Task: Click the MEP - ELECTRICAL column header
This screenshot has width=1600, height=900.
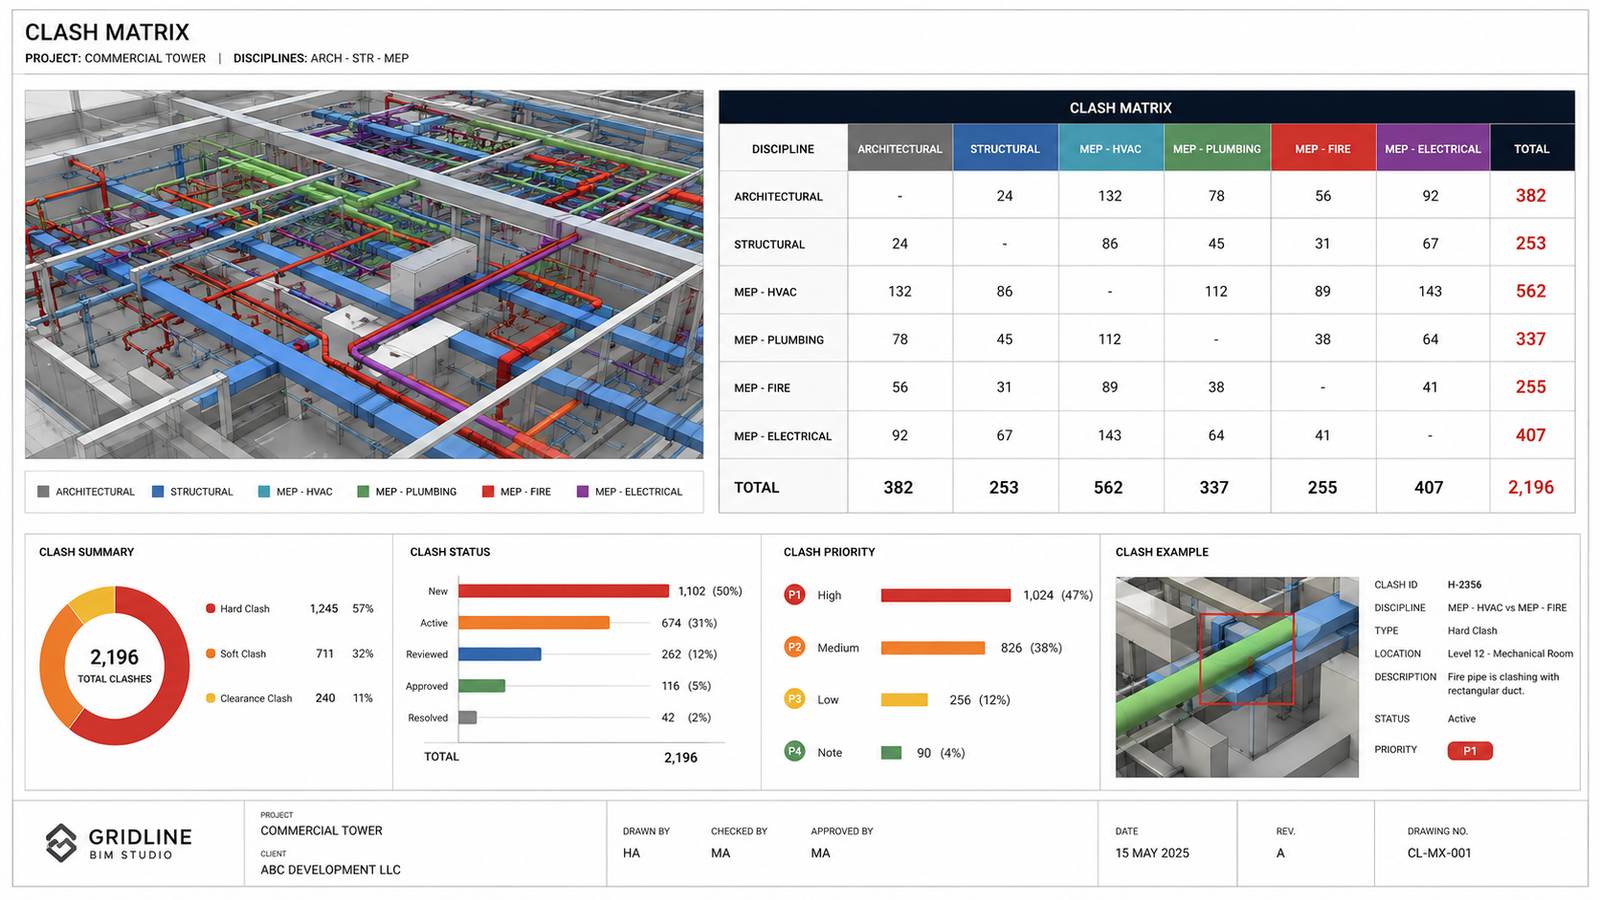Action: (x=1432, y=148)
